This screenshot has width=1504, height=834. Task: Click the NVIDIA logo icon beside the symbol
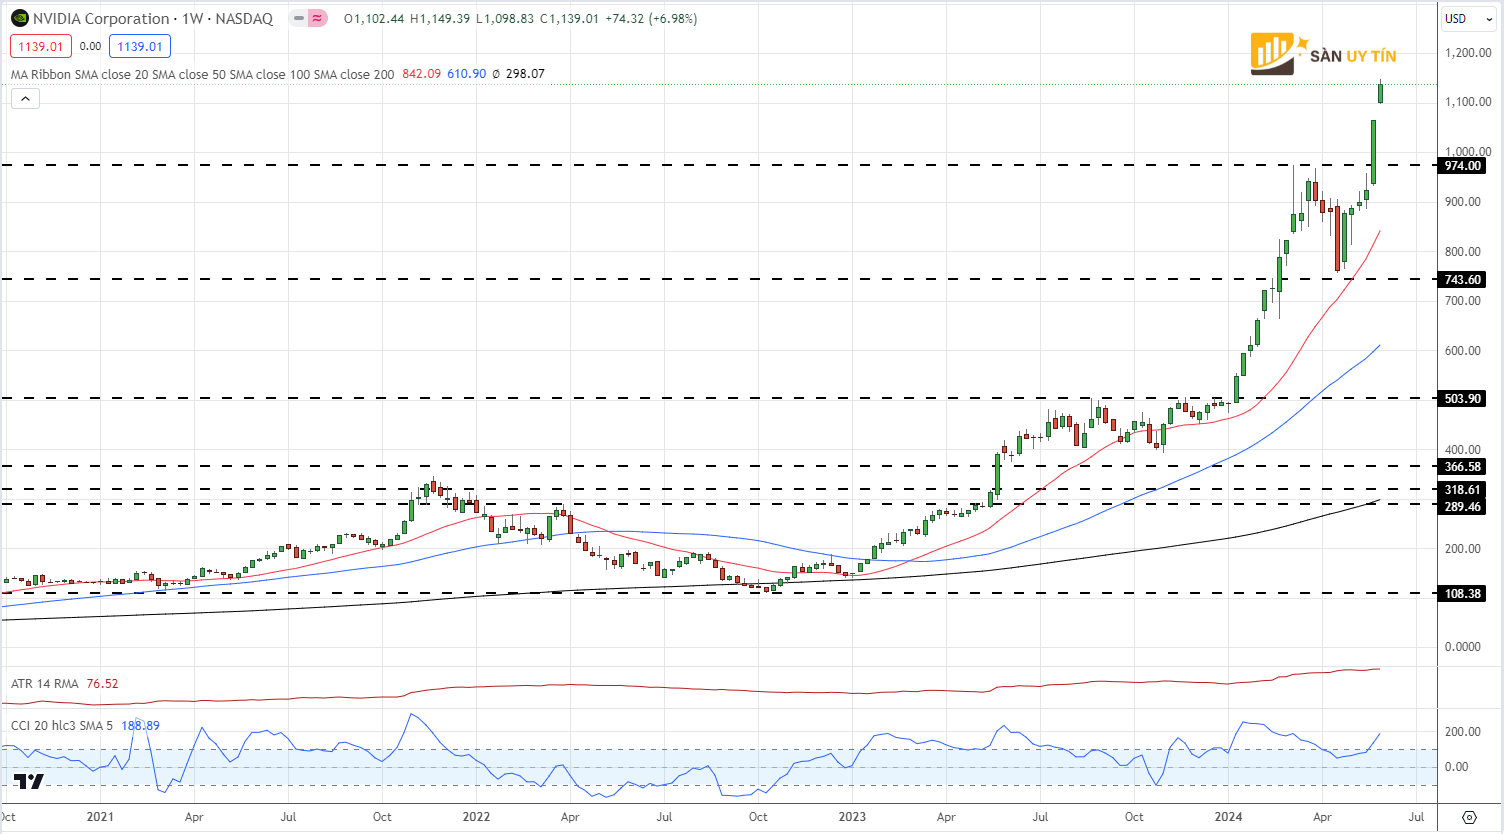click(x=20, y=18)
